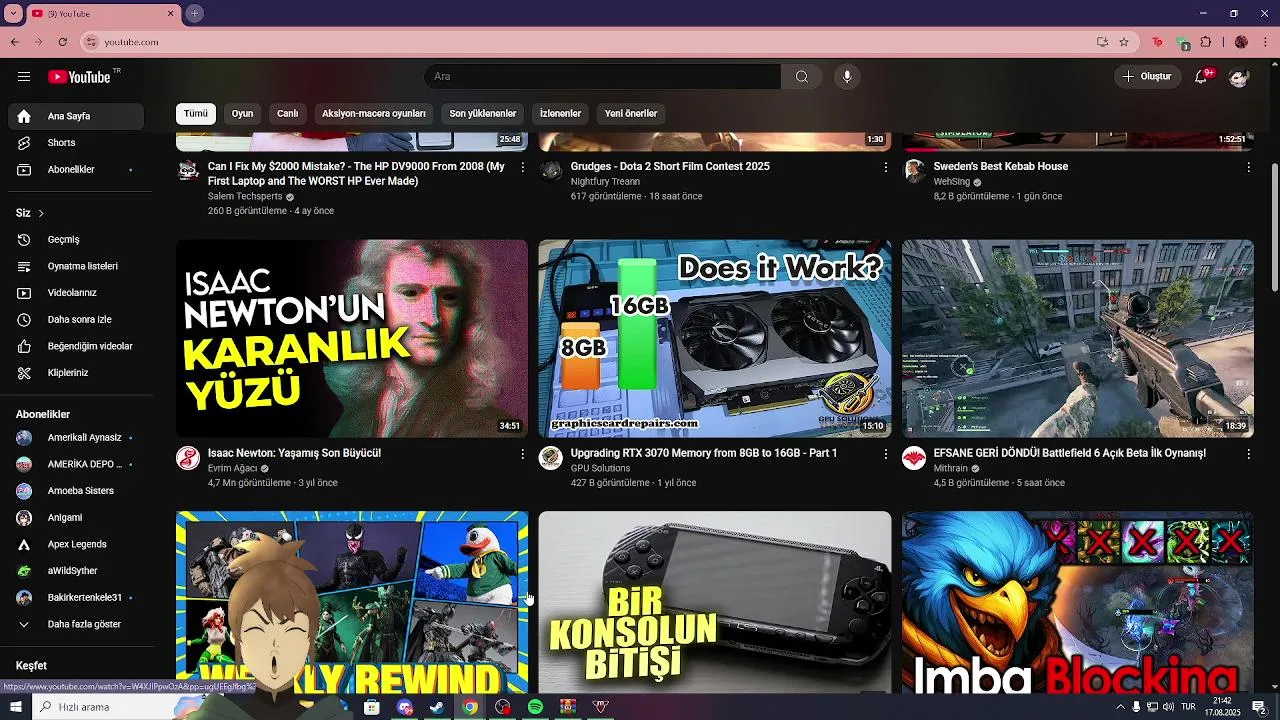
Task: Select Aksiyon-macera oyunları chip
Action: click(374, 113)
